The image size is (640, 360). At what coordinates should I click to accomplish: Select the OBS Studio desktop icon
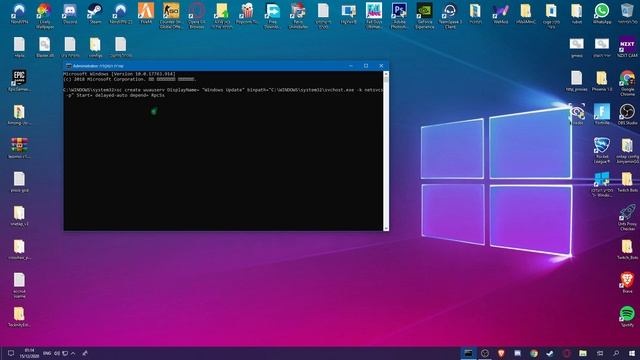pos(627,114)
